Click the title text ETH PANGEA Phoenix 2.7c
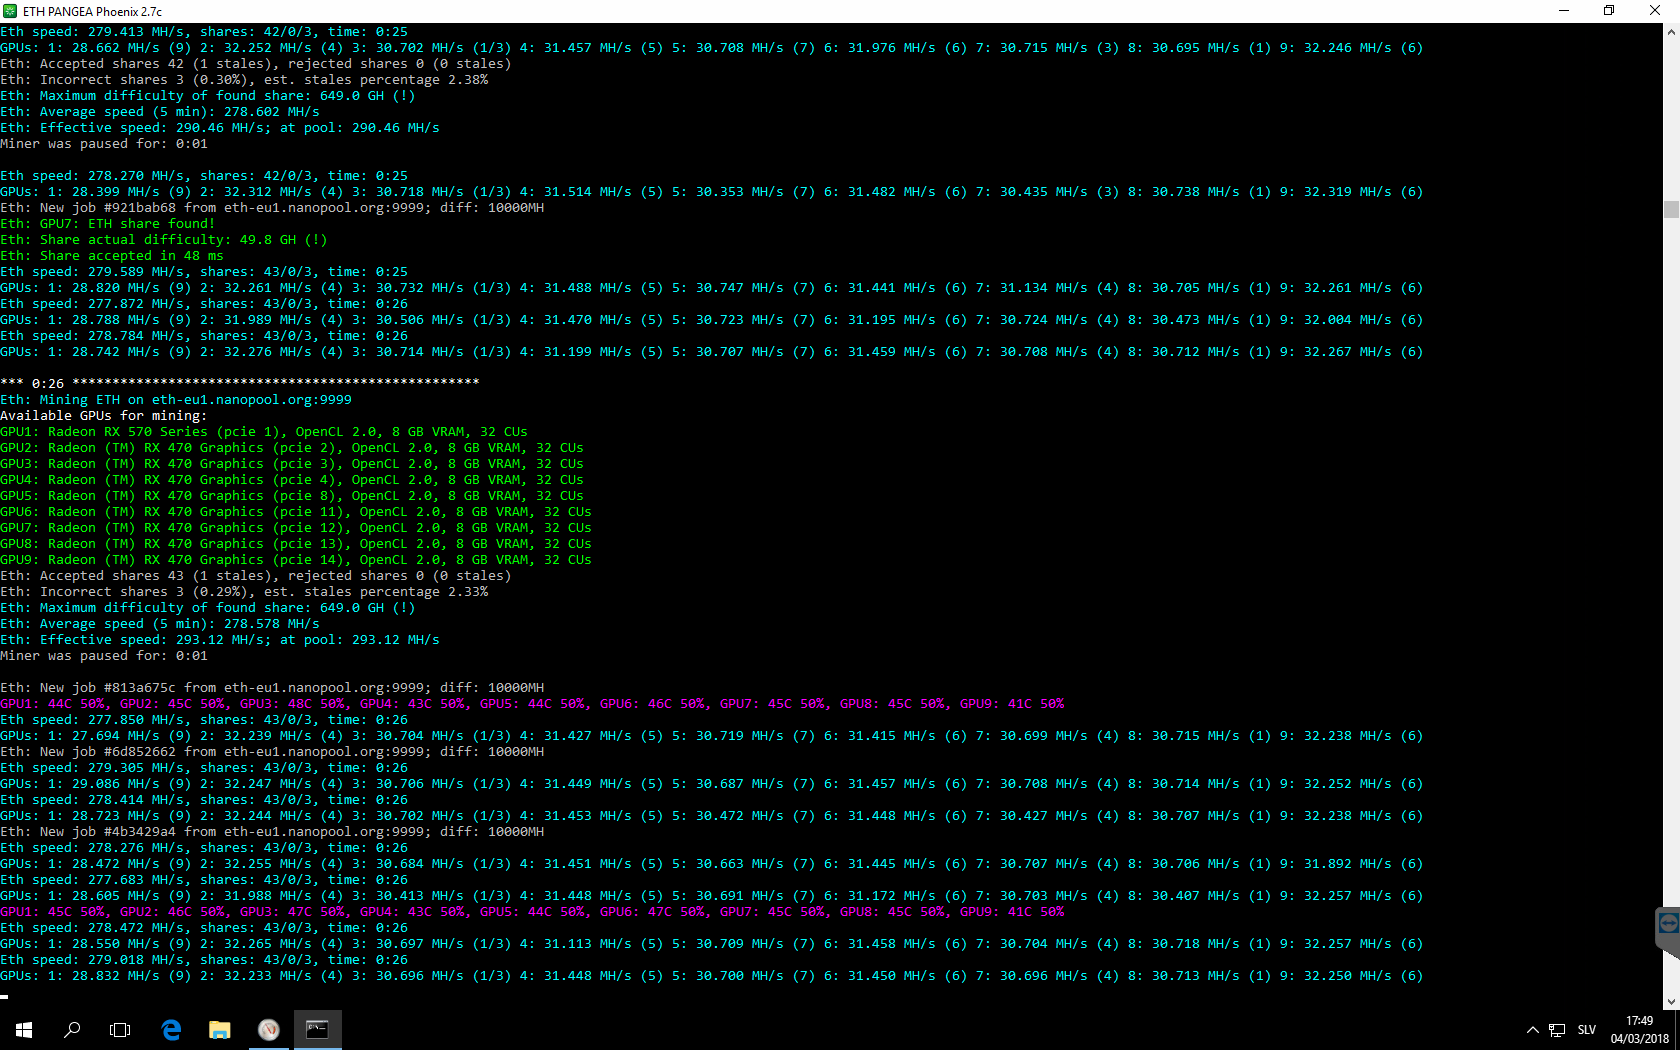The width and height of the screenshot is (1680, 1050). (92, 12)
